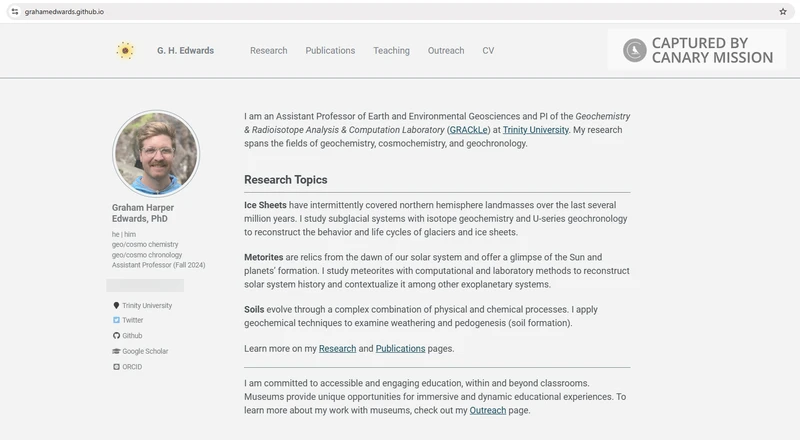Click the bold Soils term
The image size is (800, 440).
coord(254,309)
